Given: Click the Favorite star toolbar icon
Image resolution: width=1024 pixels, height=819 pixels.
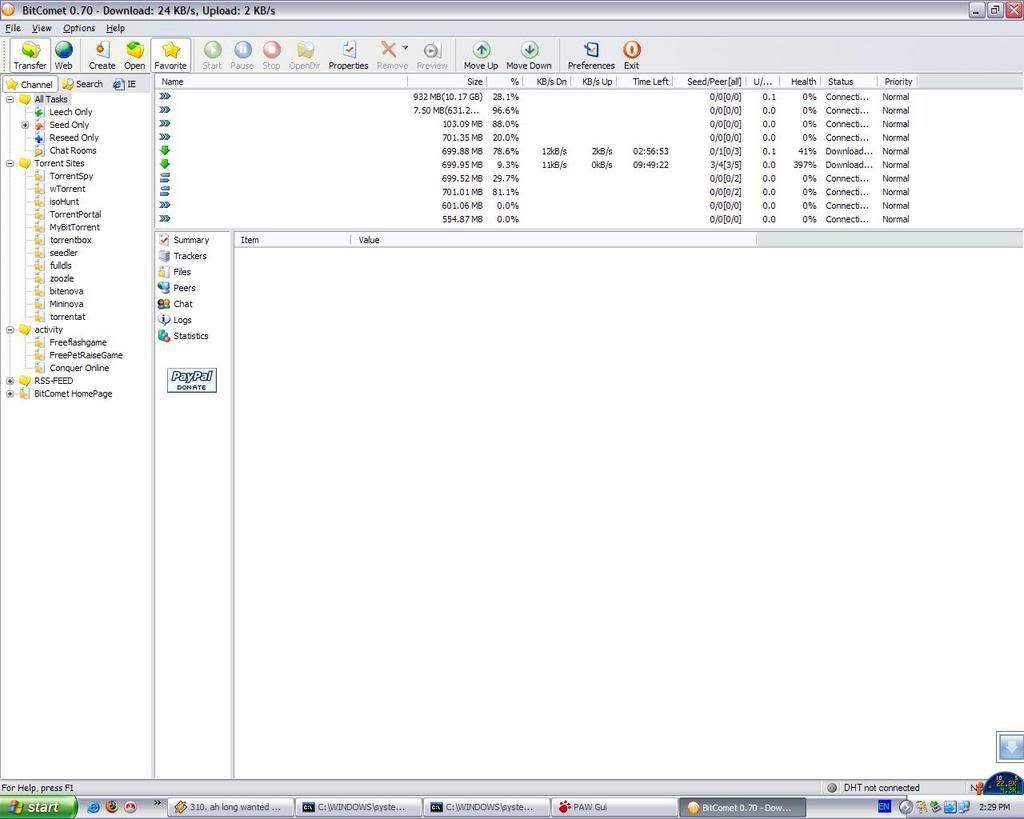Looking at the screenshot, I should [171, 50].
